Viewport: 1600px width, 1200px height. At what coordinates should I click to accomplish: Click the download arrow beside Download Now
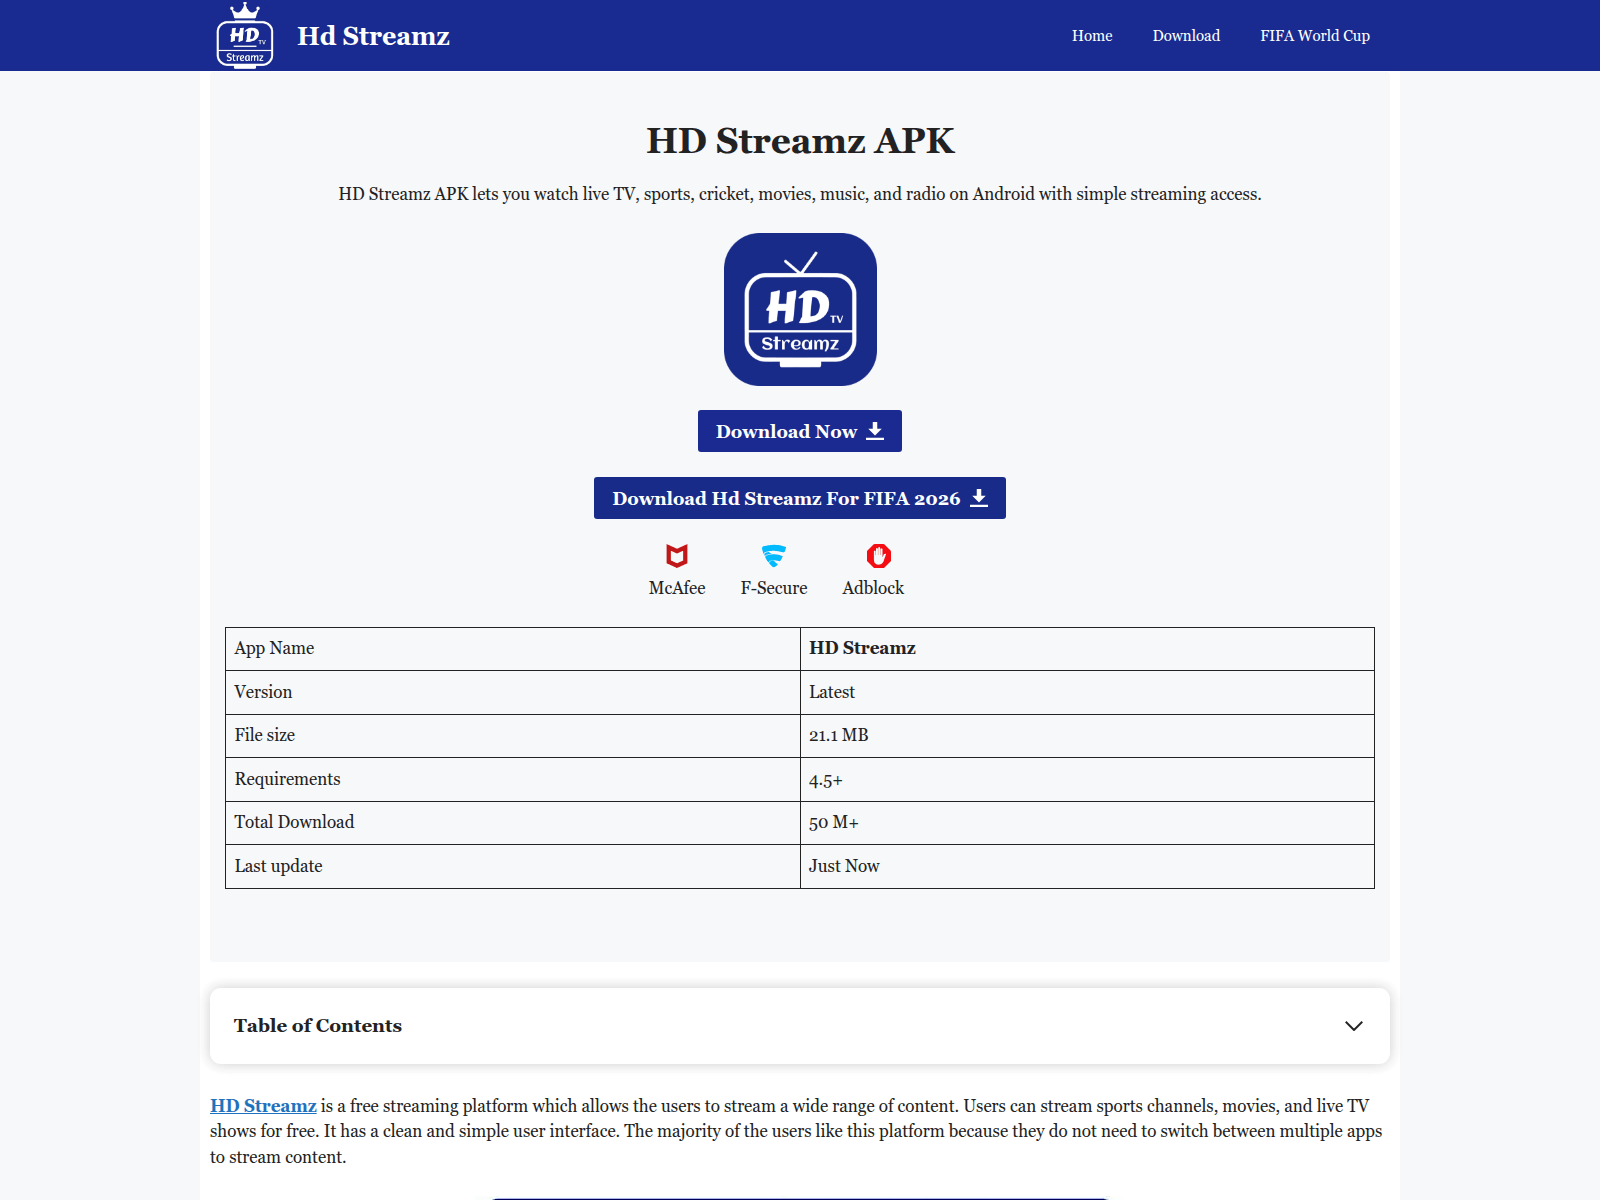pos(875,431)
